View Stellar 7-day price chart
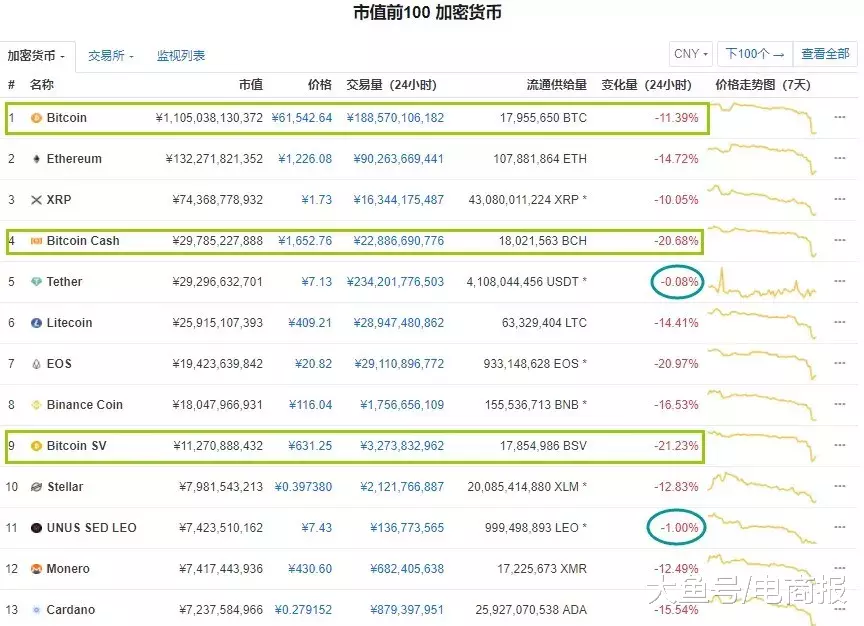The image size is (864, 626). (762, 487)
